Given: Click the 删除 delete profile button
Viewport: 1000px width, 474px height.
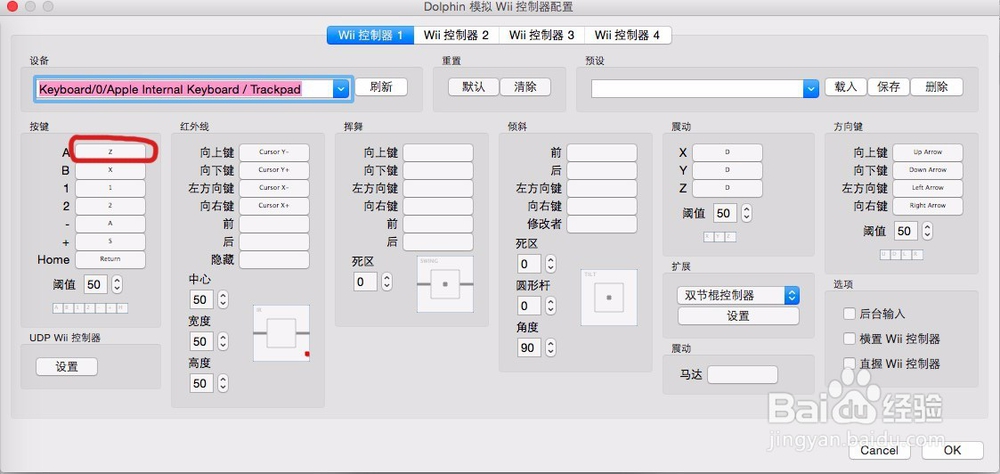Looking at the screenshot, I should (x=936, y=87).
